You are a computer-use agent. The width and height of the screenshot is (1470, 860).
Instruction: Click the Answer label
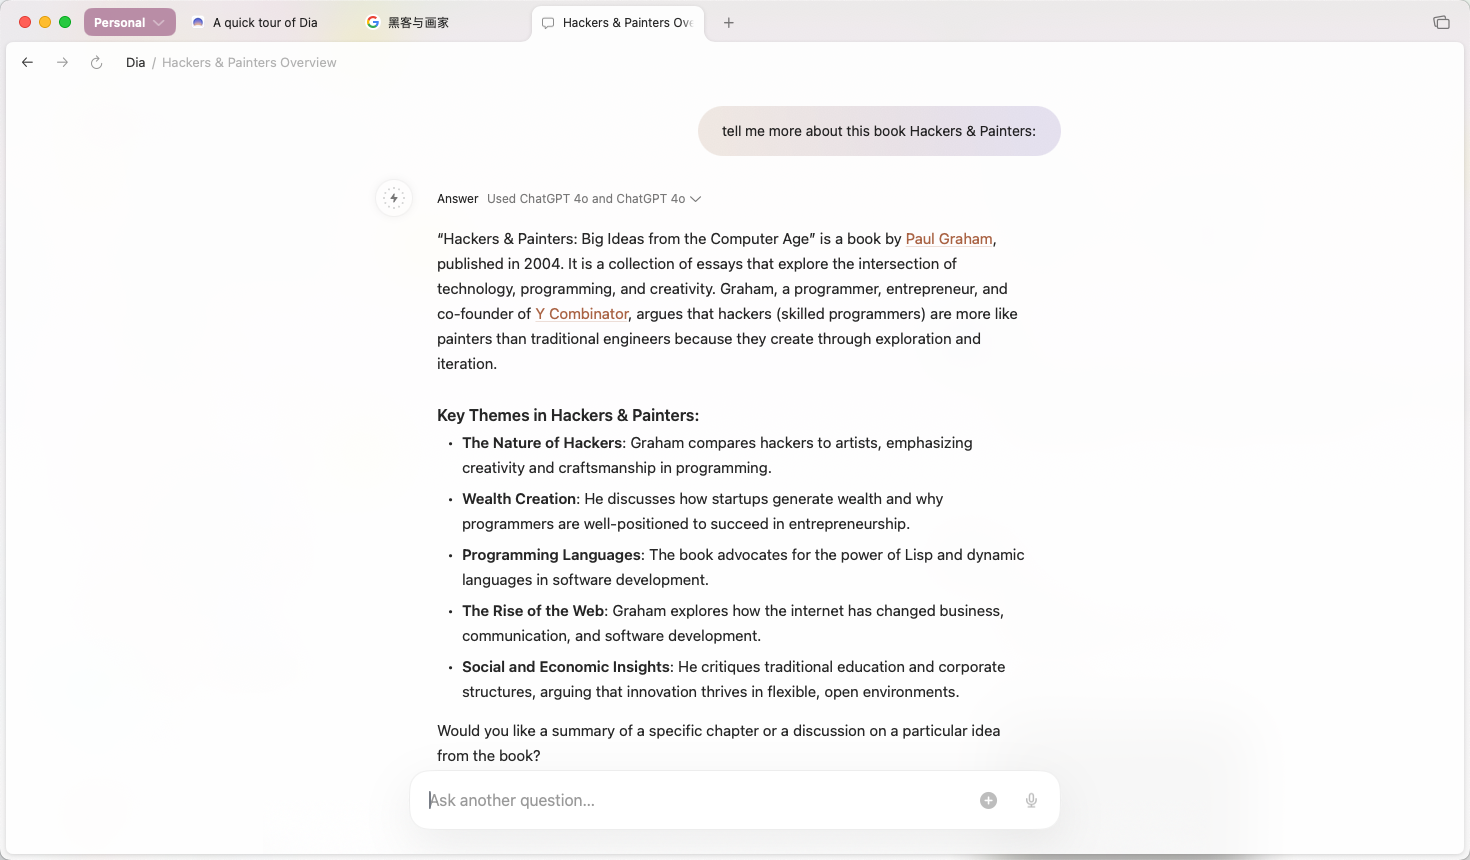[x=458, y=199]
